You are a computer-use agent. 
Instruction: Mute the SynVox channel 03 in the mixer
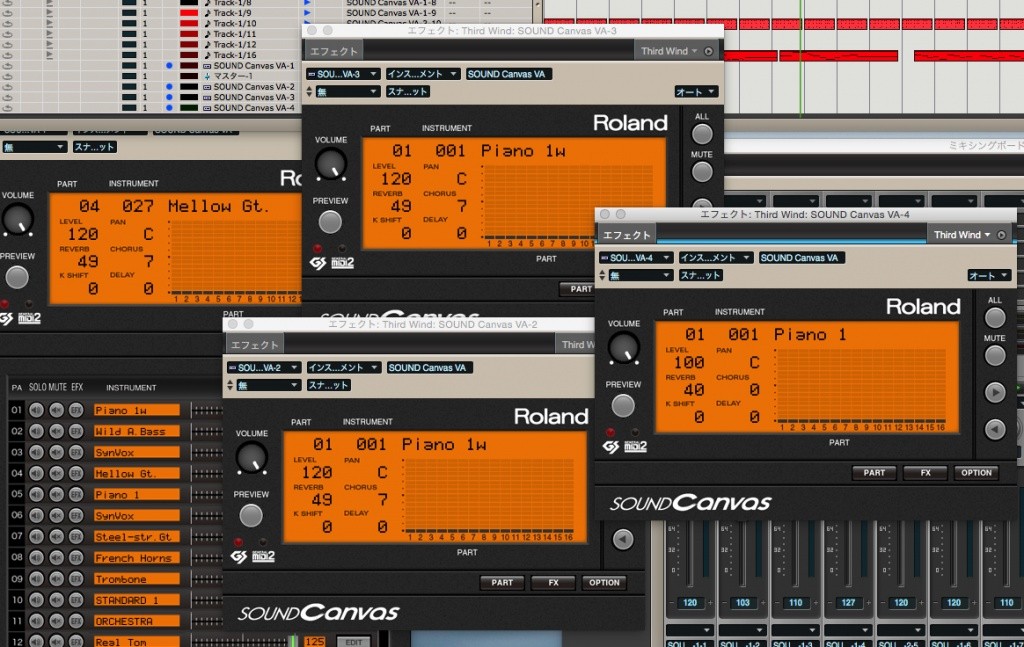[55, 451]
